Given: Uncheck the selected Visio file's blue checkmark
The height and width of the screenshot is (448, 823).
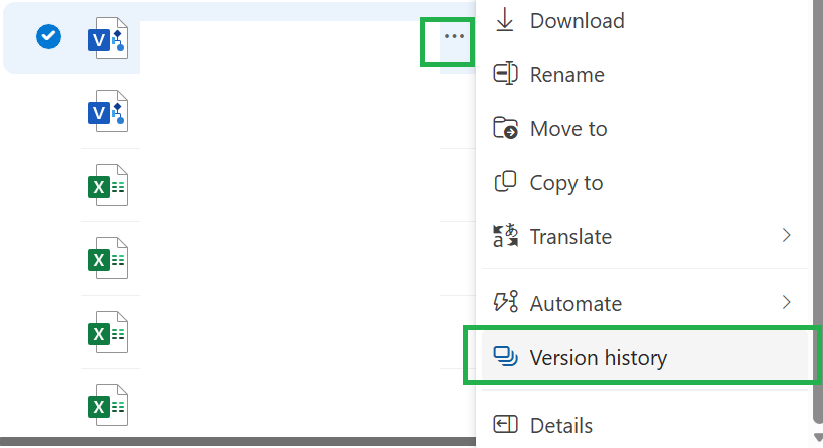Looking at the screenshot, I should tap(48, 36).
